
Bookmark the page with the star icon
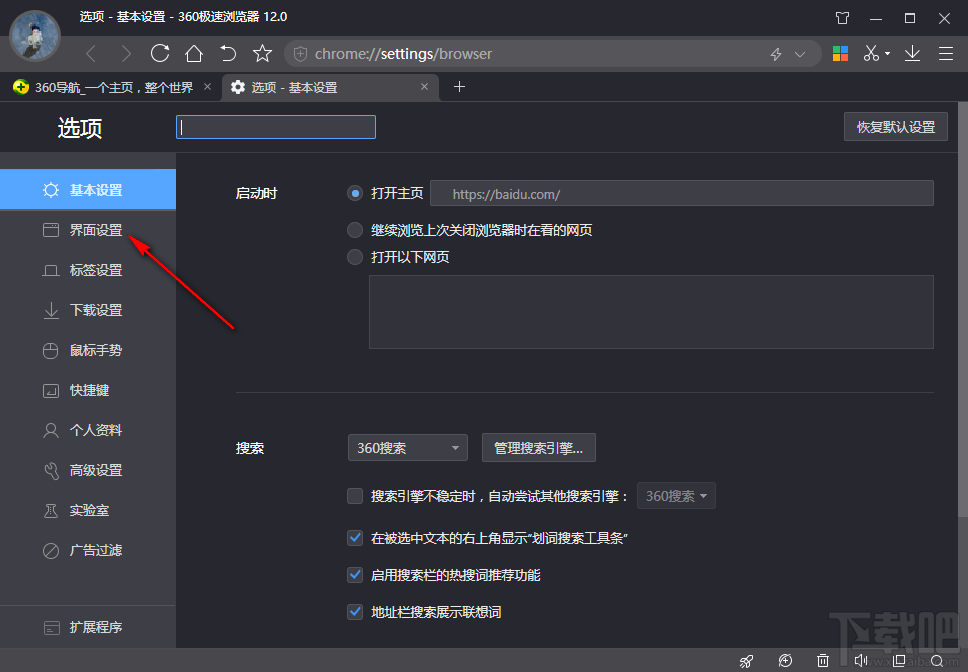262,54
